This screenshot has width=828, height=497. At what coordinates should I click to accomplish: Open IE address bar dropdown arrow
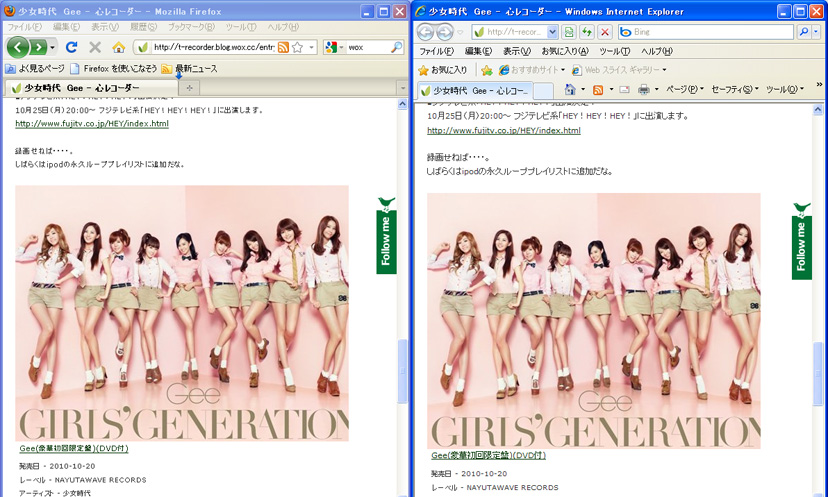tap(553, 32)
